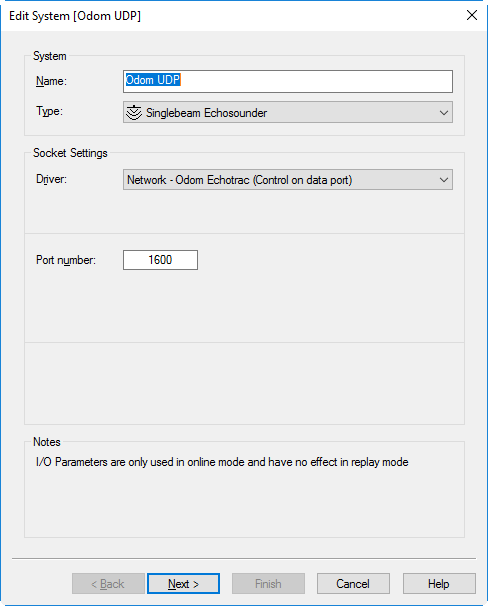This screenshot has width=488, height=606.
Task: Click the Port number: label
Action: [66, 260]
